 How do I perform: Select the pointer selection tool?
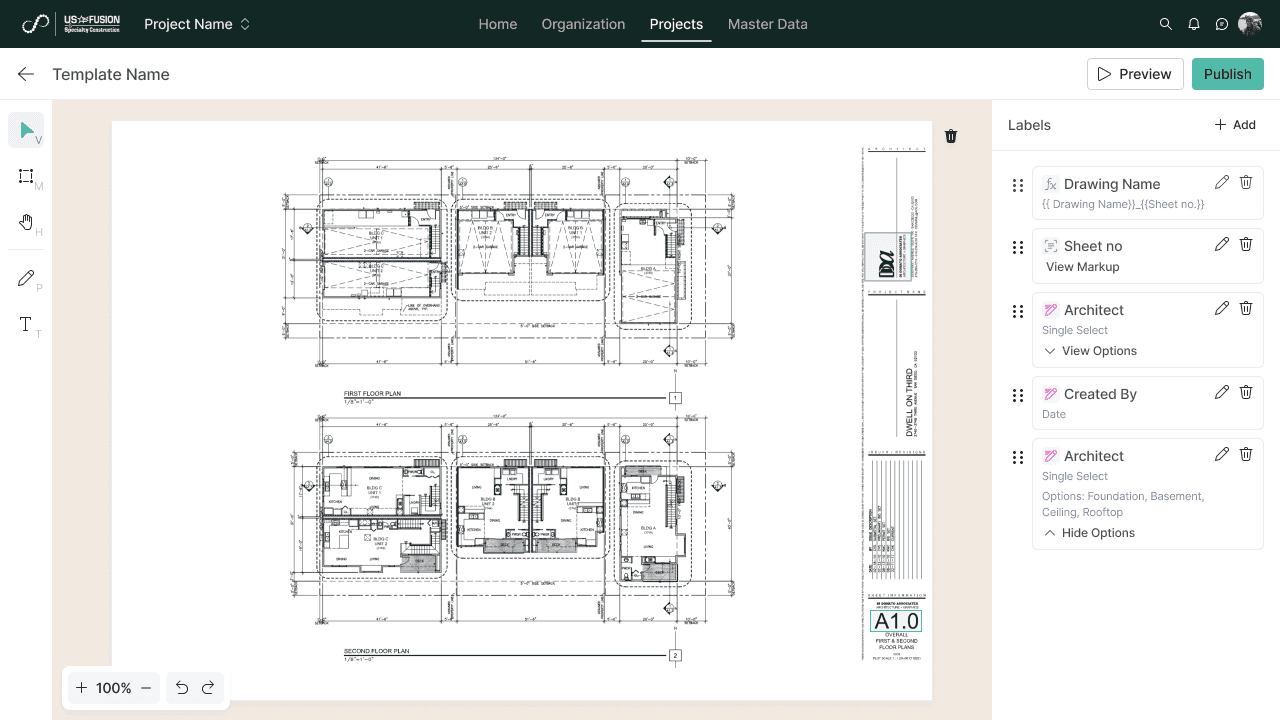(26, 131)
